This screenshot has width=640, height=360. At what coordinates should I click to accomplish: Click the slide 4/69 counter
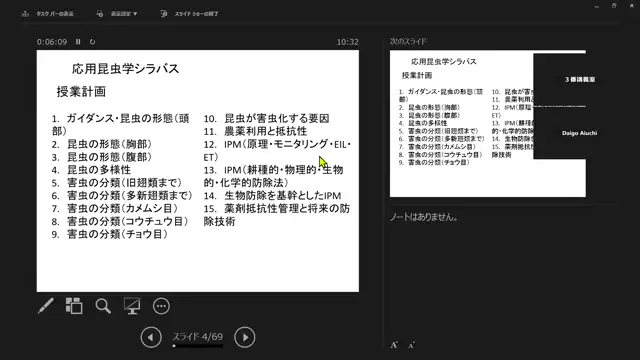198,336
